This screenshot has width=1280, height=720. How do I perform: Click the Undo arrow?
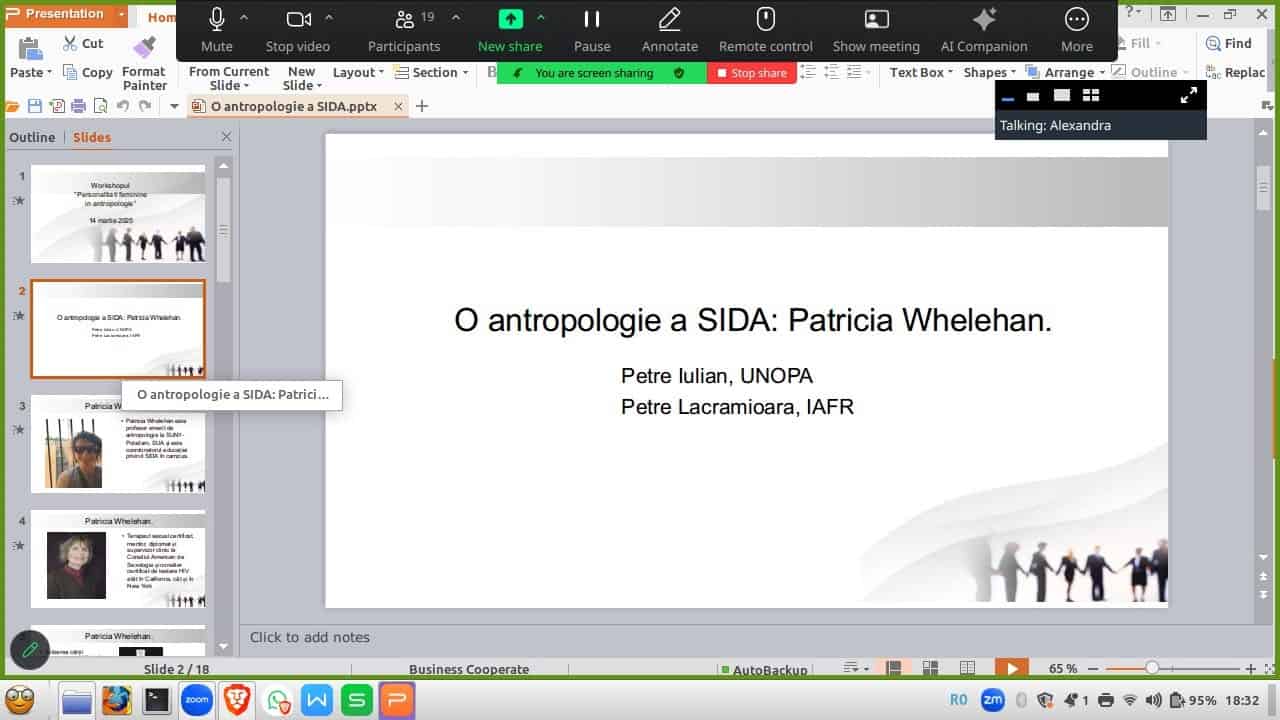[123, 106]
